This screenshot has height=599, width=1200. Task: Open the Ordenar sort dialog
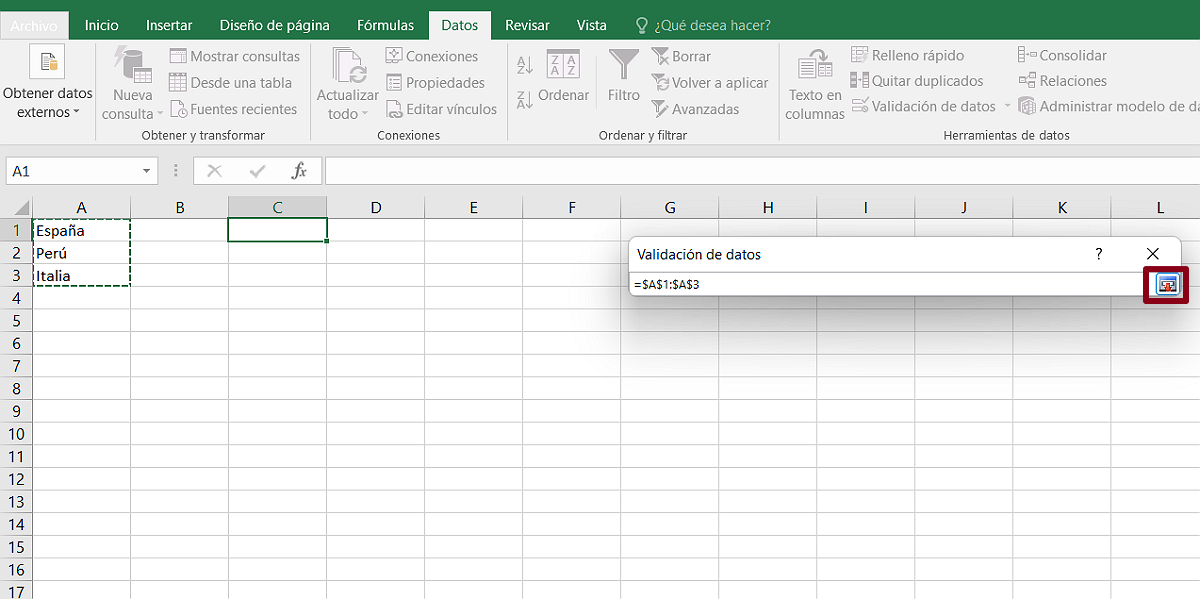pos(564,76)
